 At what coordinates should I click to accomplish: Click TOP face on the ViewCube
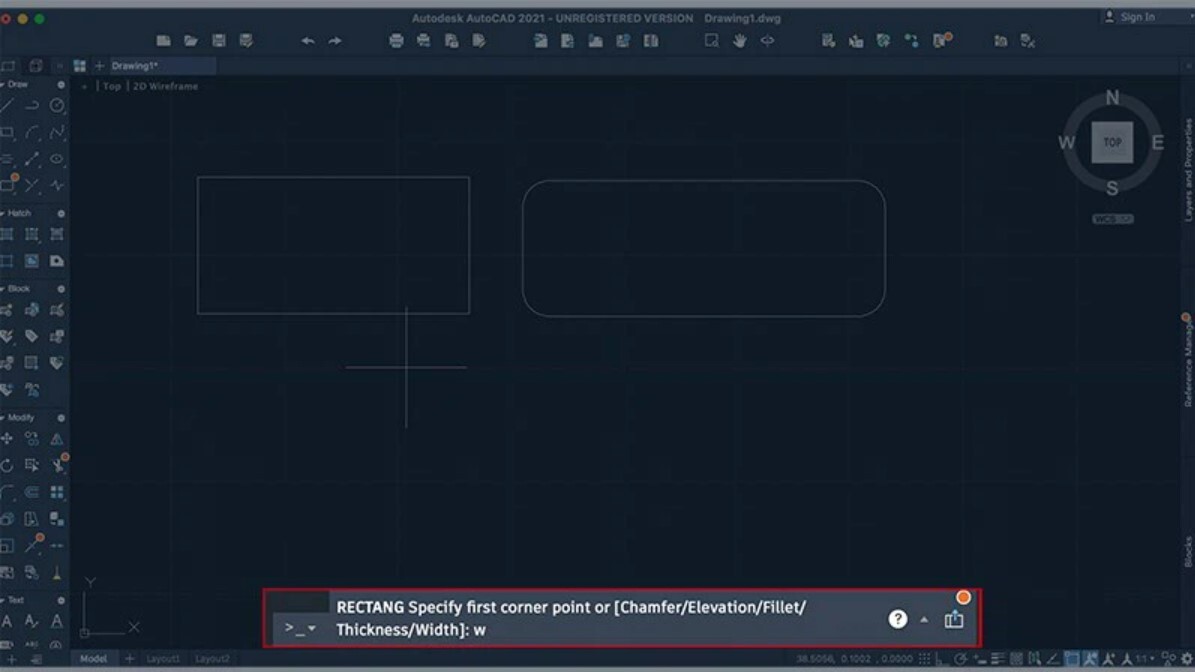coord(1113,142)
